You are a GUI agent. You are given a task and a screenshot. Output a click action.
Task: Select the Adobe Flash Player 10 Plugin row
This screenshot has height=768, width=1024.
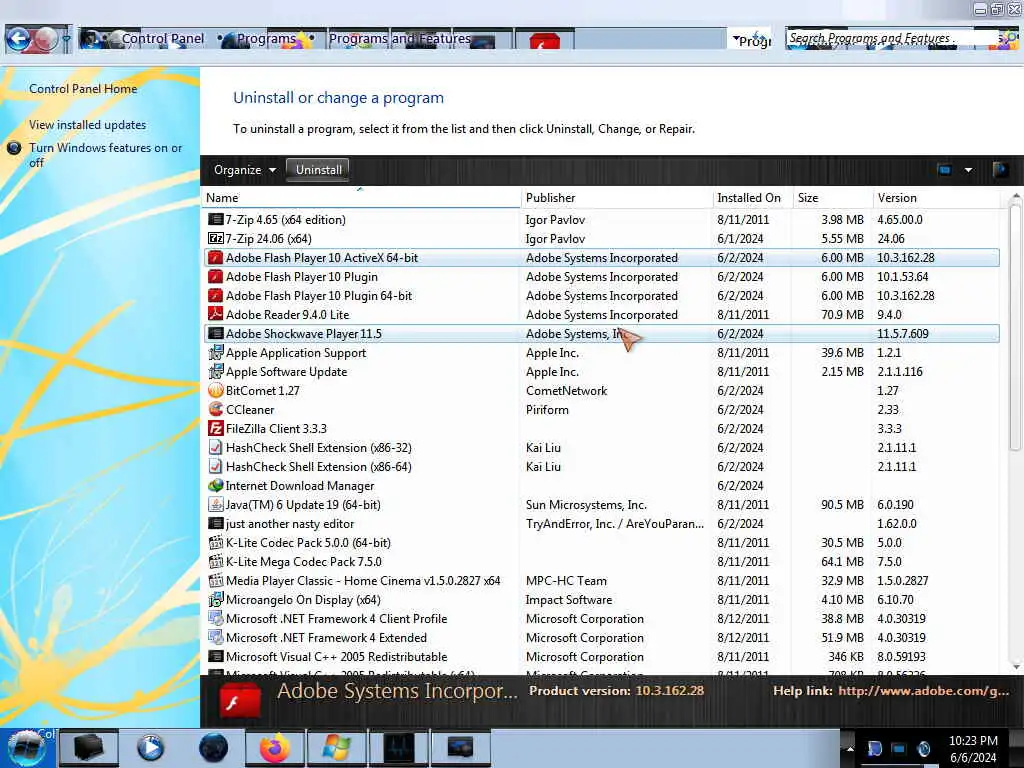(x=601, y=276)
